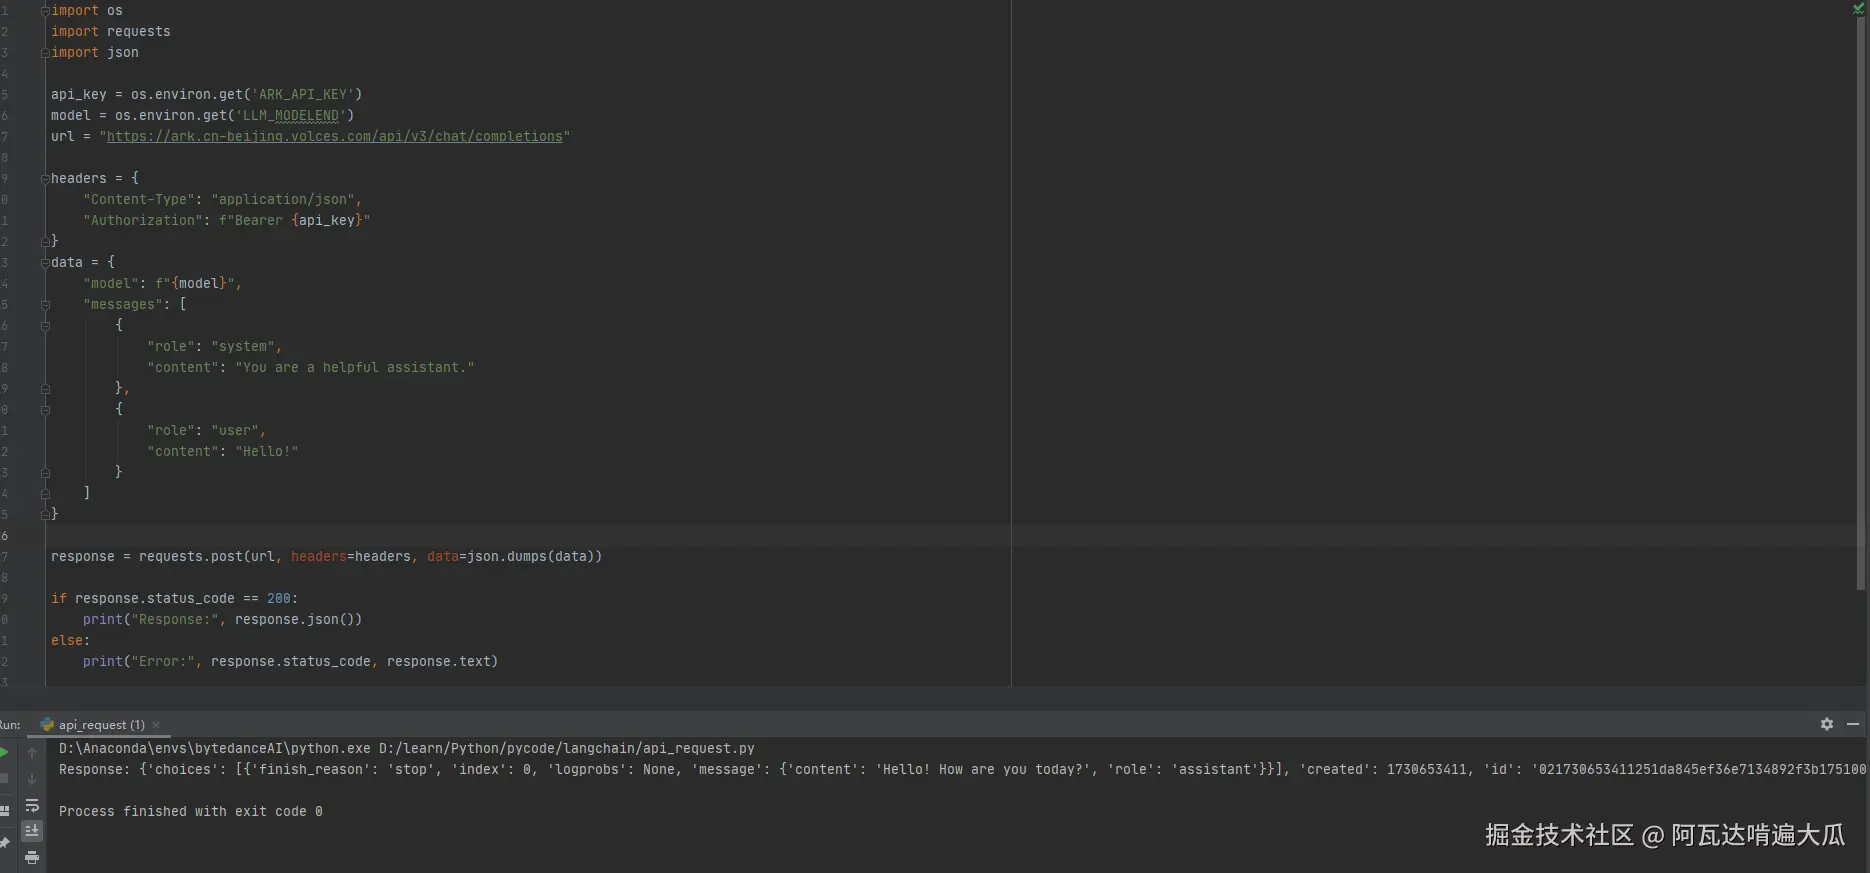Screen dimensions: 1870x873
Task: Click the down-arrow stack trace navigation icon
Action: pyautogui.click(x=32, y=778)
